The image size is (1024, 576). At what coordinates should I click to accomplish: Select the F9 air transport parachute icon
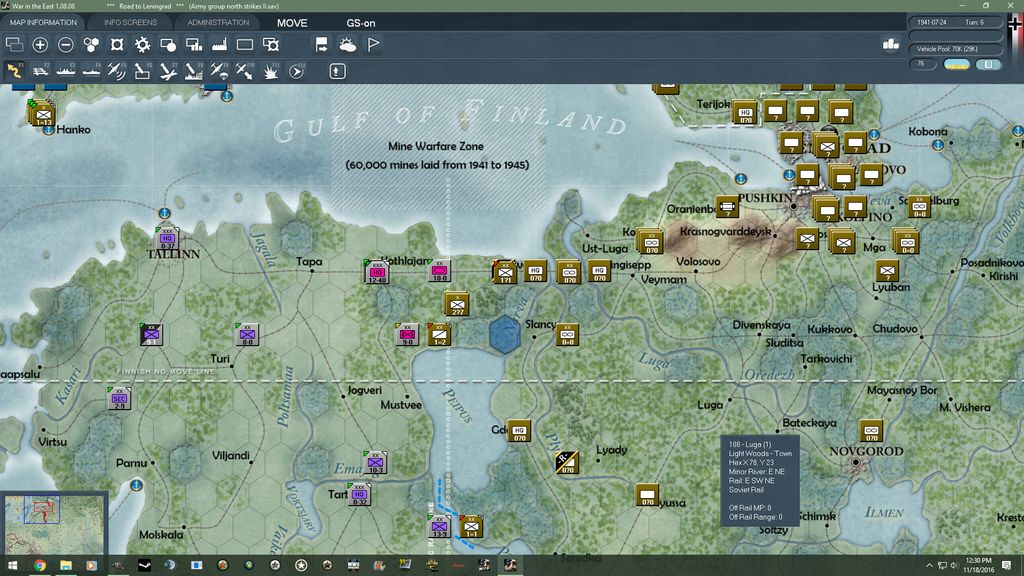[219, 71]
